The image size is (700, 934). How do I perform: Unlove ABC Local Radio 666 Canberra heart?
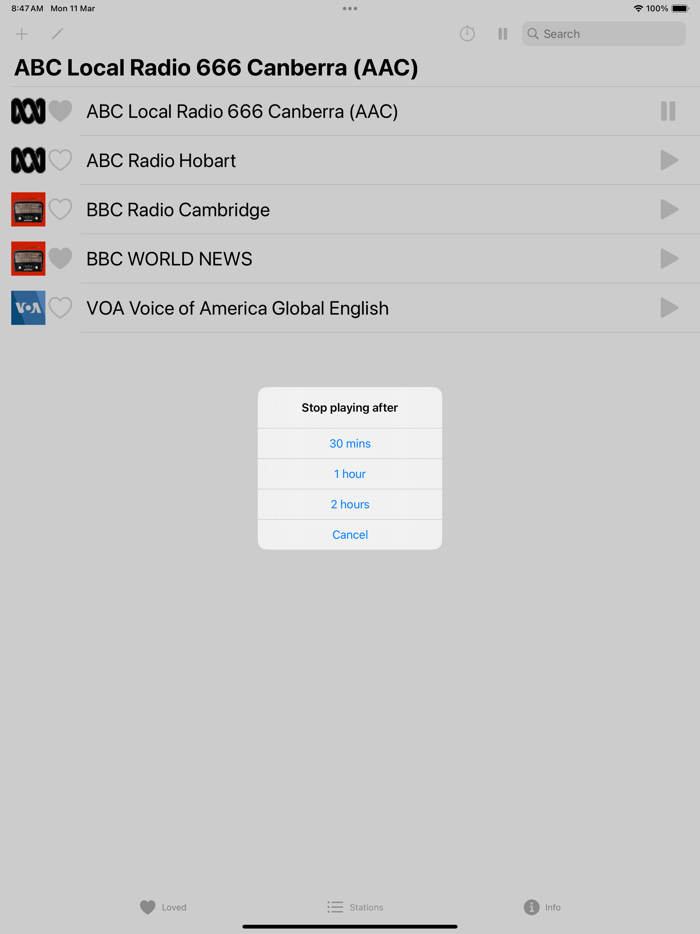tap(60, 111)
